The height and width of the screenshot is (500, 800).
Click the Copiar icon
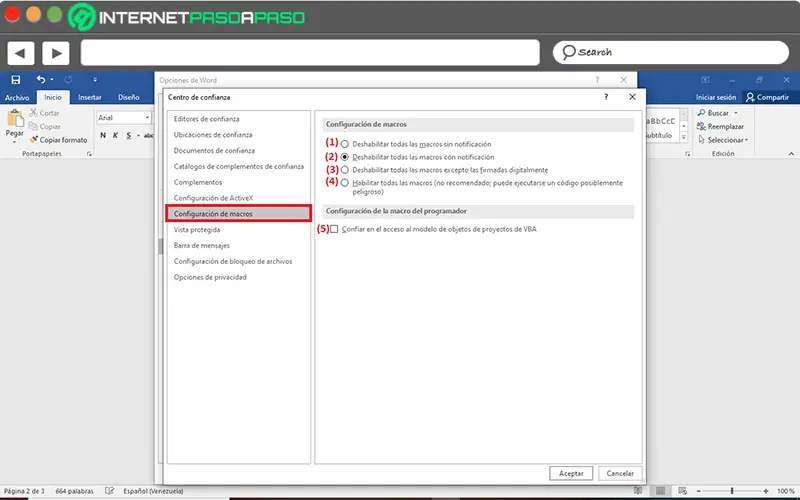(x=33, y=126)
